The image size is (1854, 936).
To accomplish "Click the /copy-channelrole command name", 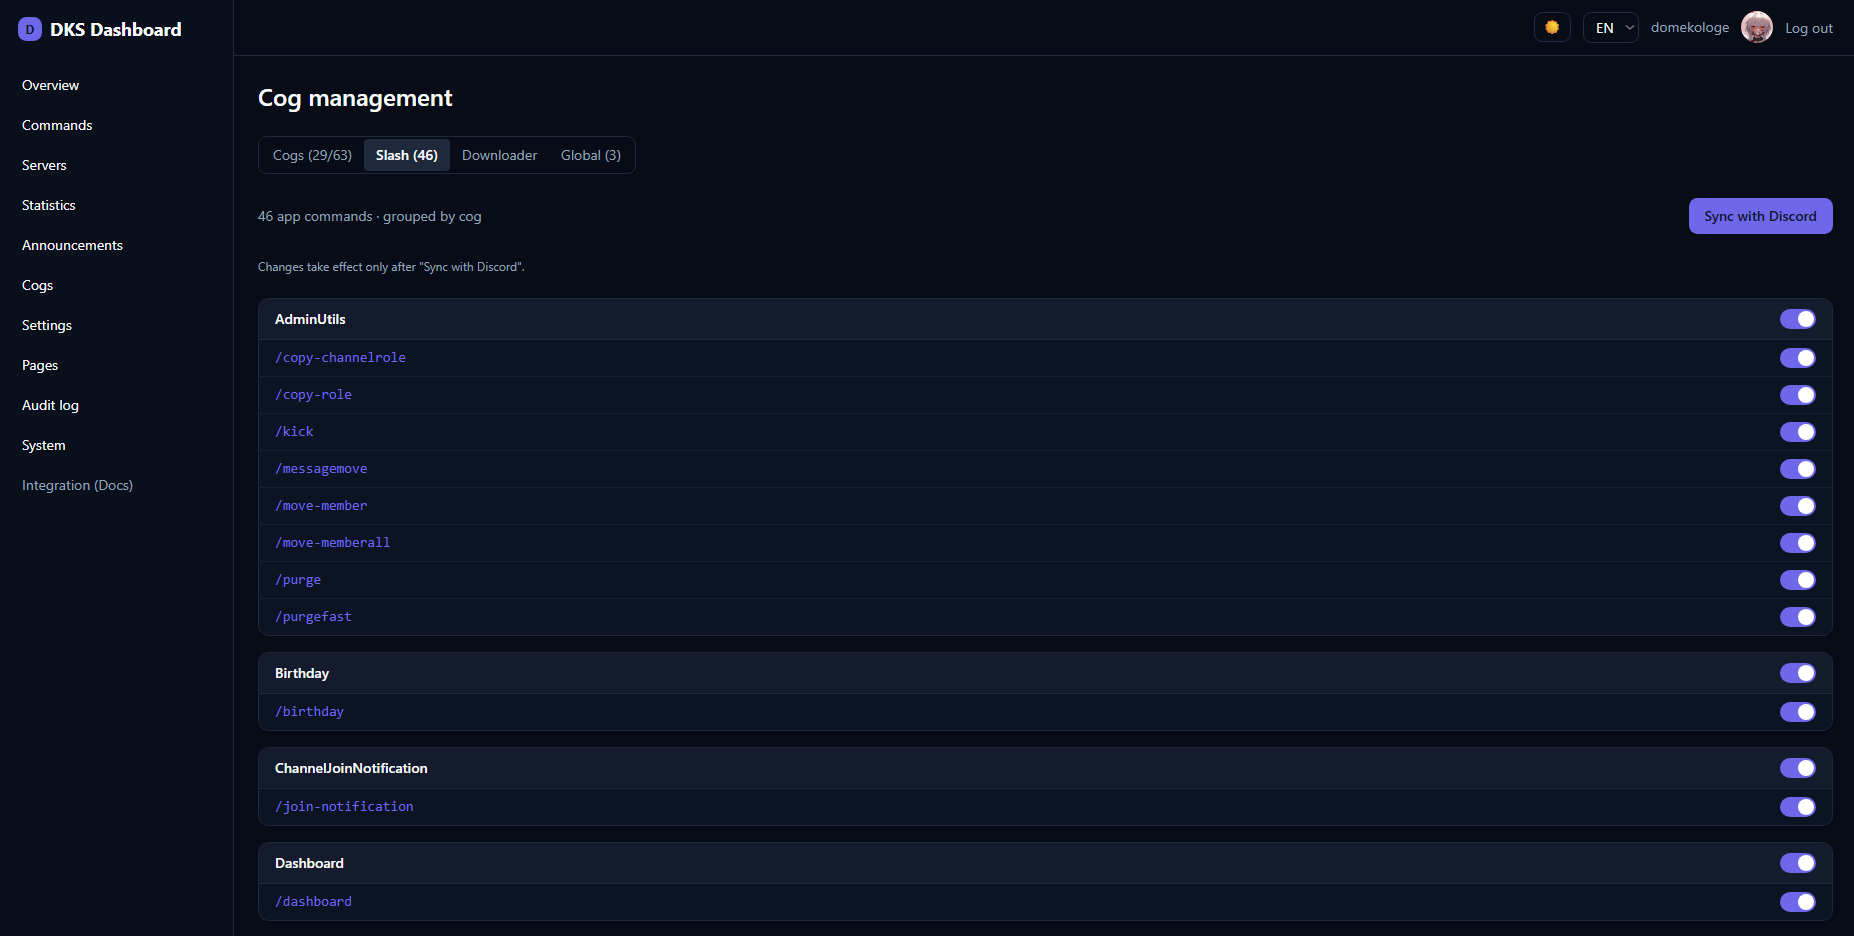I will [x=340, y=358].
